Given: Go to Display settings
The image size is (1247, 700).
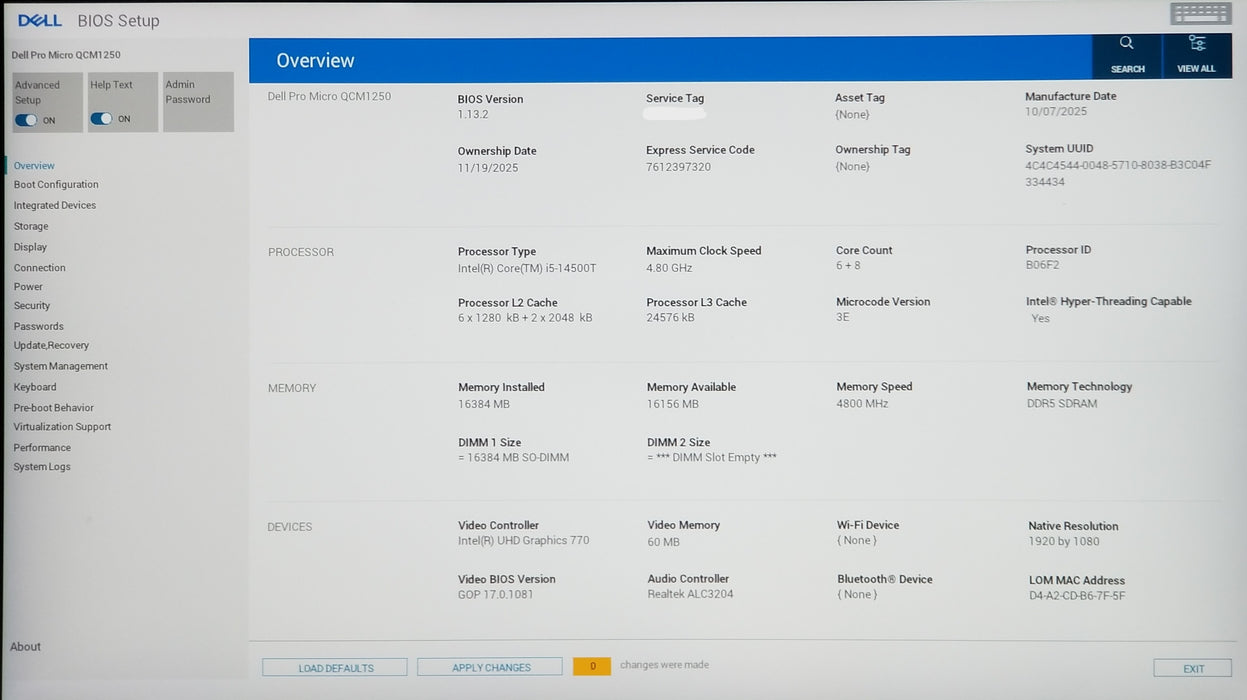Looking at the screenshot, I should (x=30, y=247).
